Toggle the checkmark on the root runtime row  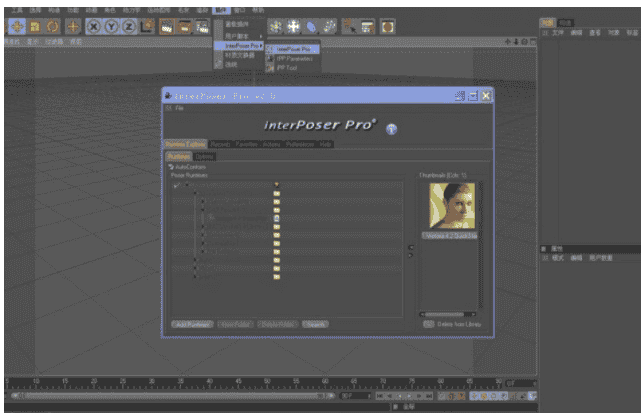pos(176,185)
